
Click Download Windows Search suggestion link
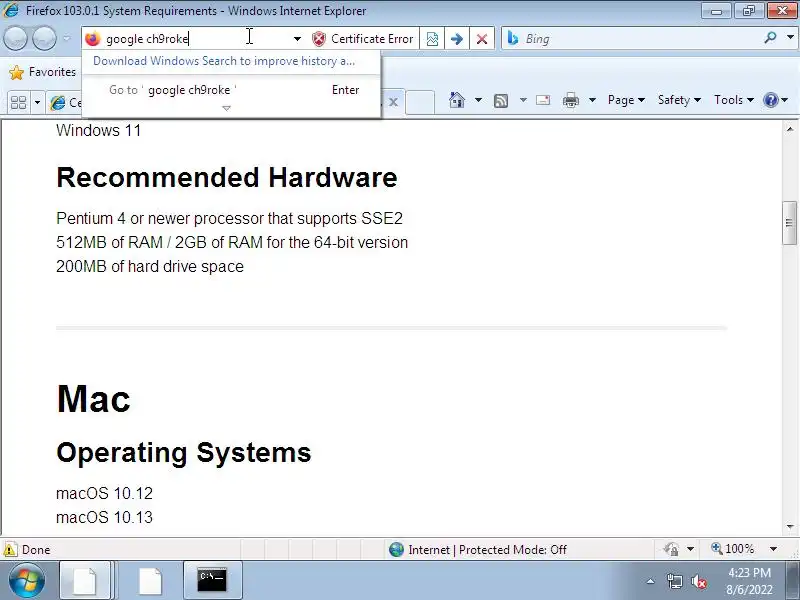point(224,61)
